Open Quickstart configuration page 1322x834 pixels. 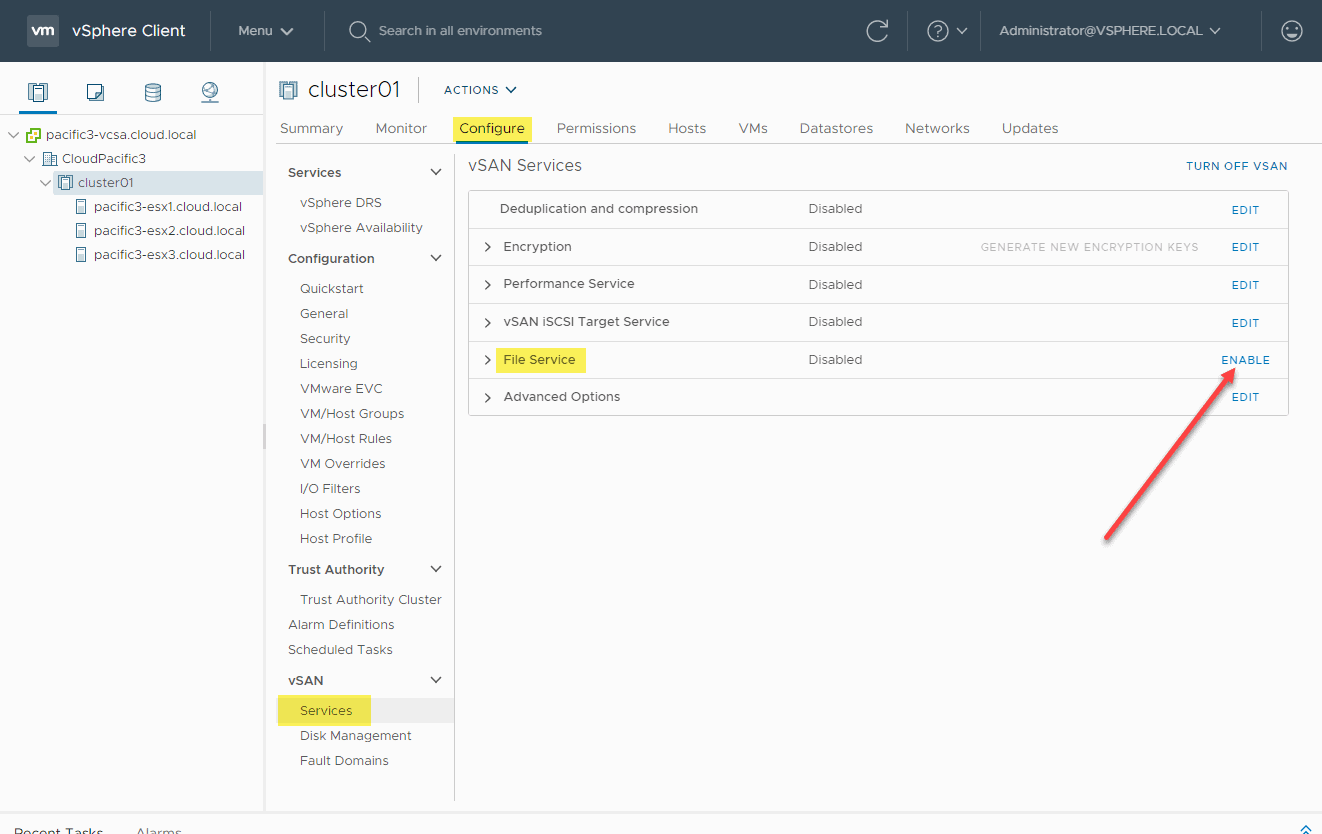(x=332, y=288)
